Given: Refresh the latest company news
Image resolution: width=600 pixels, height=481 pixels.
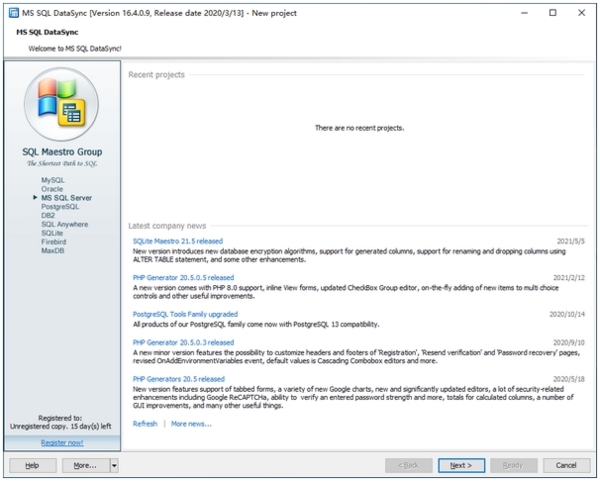Looking at the screenshot, I should (145, 424).
